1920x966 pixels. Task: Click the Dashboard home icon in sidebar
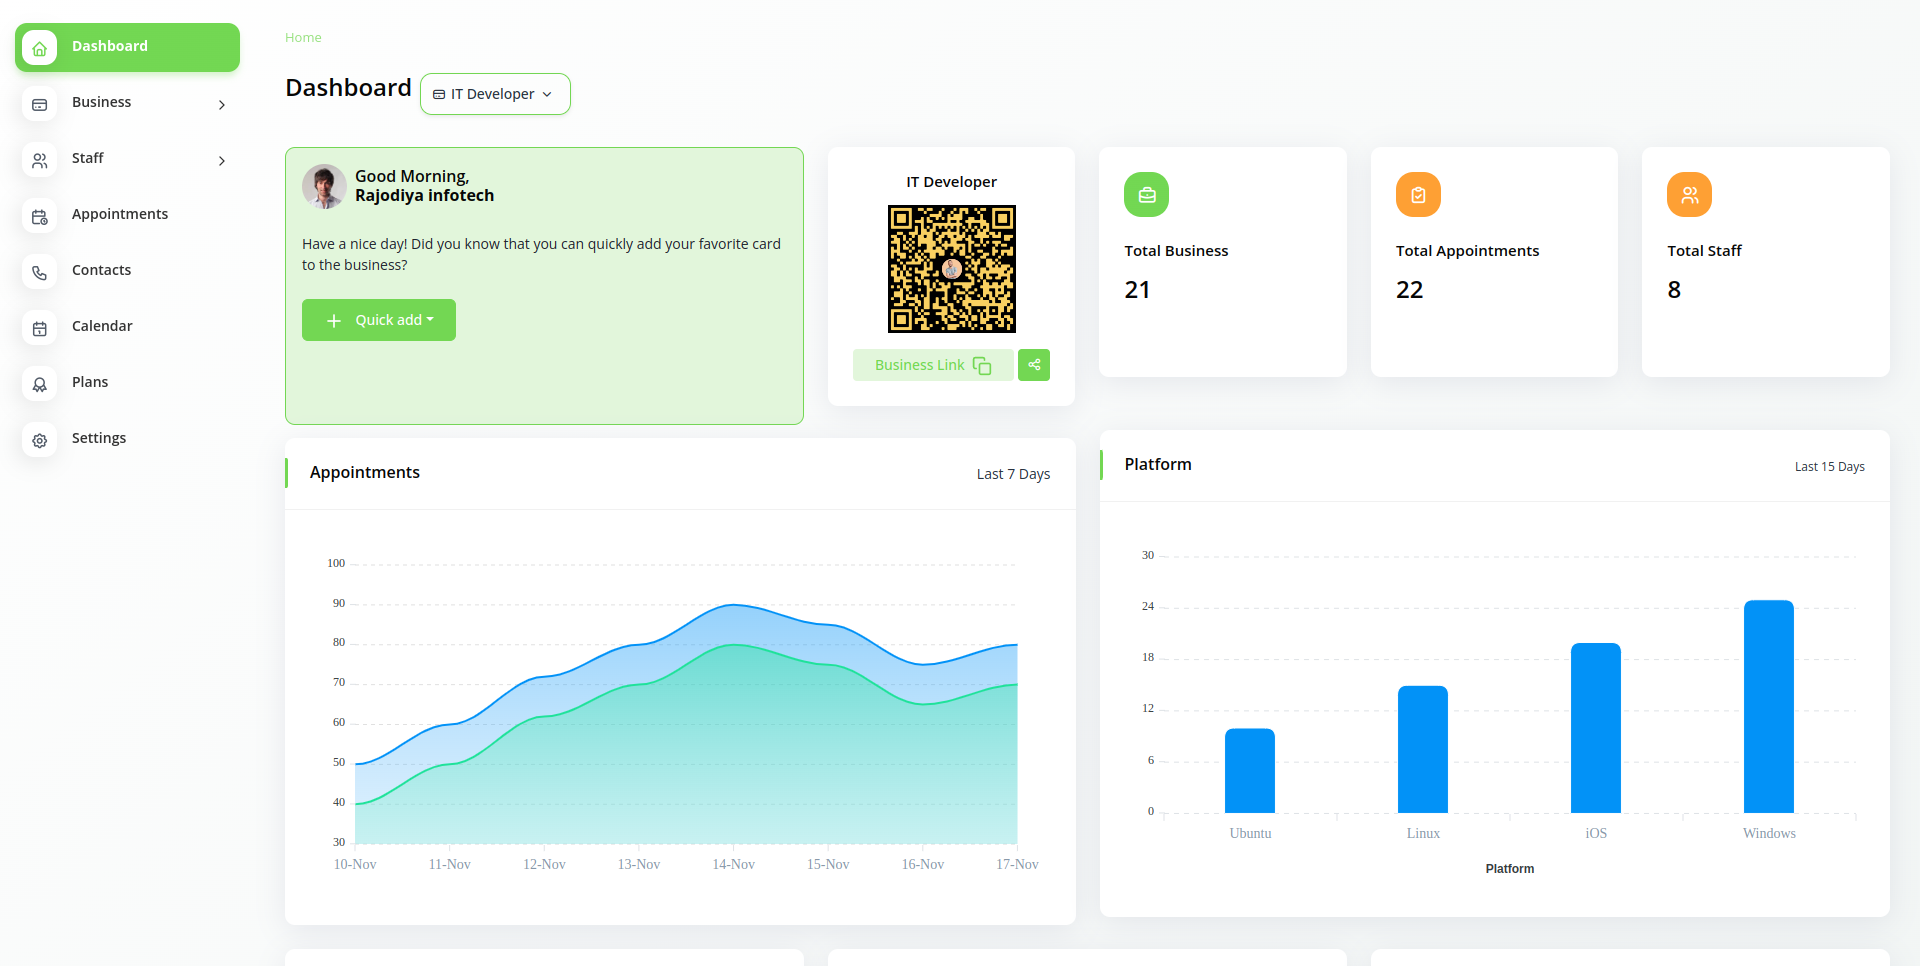(x=40, y=47)
